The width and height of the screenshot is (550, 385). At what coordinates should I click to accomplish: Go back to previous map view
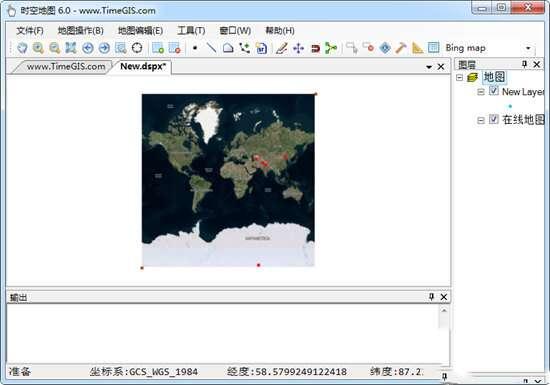pyautogui.click(x=88, y=48)
